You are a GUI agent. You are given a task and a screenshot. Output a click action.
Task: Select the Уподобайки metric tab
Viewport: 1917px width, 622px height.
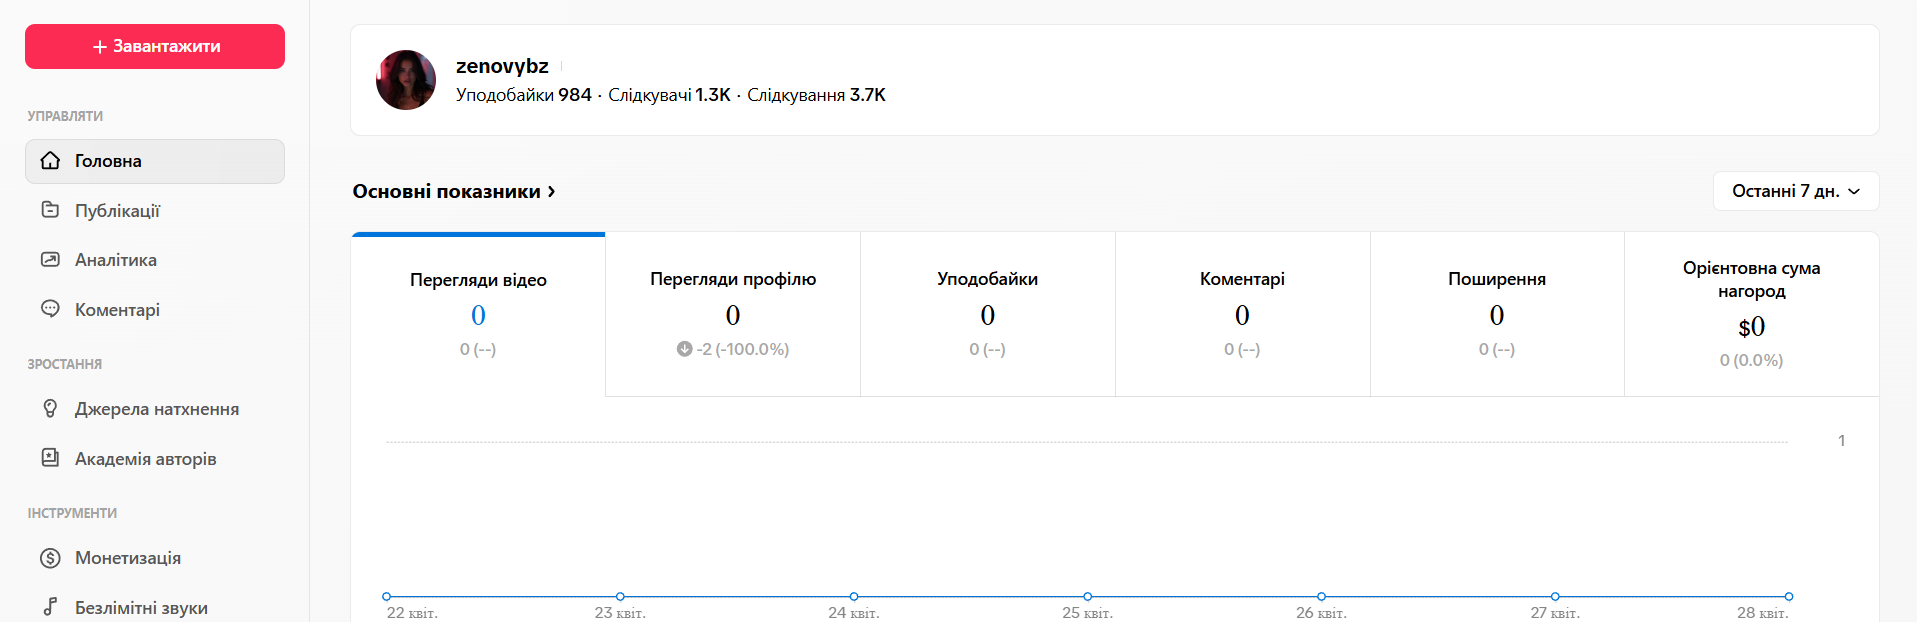click(x=987, y=315)
